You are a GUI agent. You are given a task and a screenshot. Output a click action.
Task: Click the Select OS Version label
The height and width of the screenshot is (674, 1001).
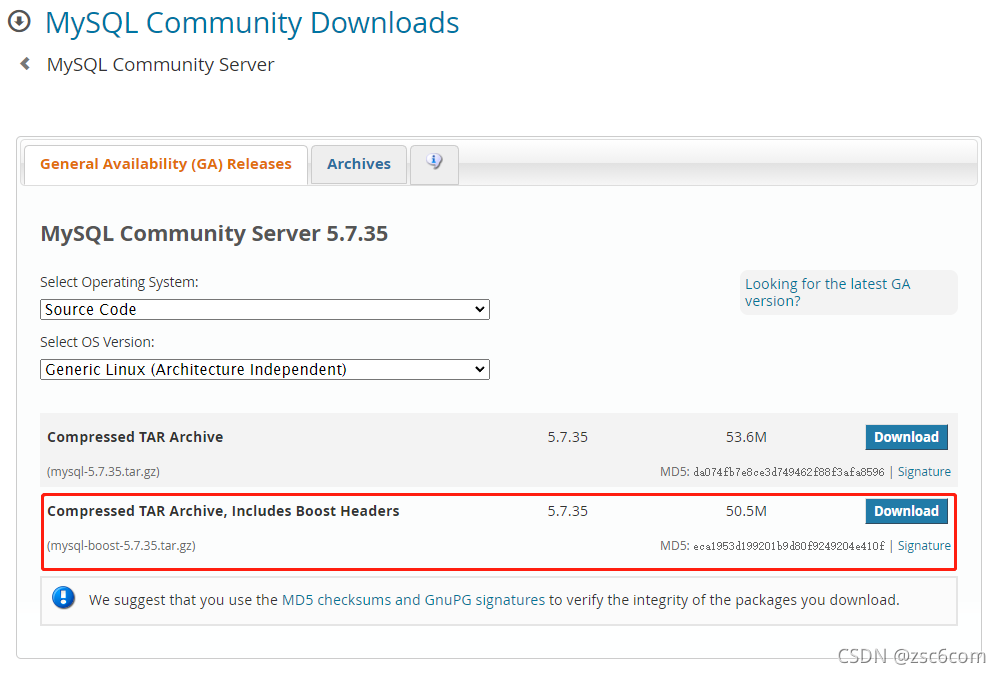(97, 342)
